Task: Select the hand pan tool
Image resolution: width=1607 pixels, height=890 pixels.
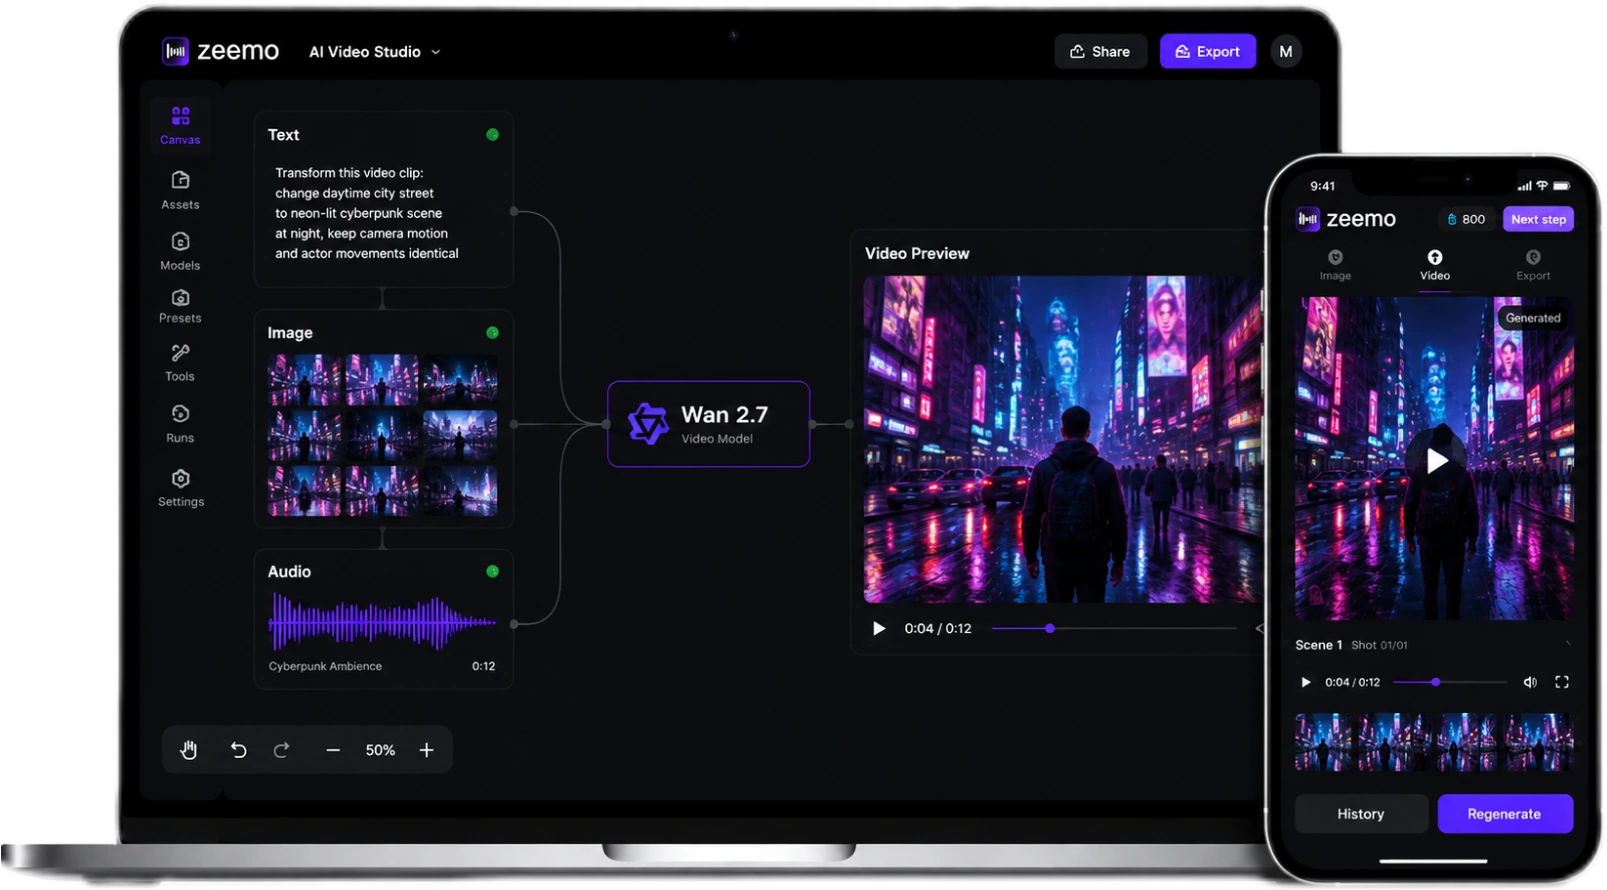Action: tap(189, 750)
